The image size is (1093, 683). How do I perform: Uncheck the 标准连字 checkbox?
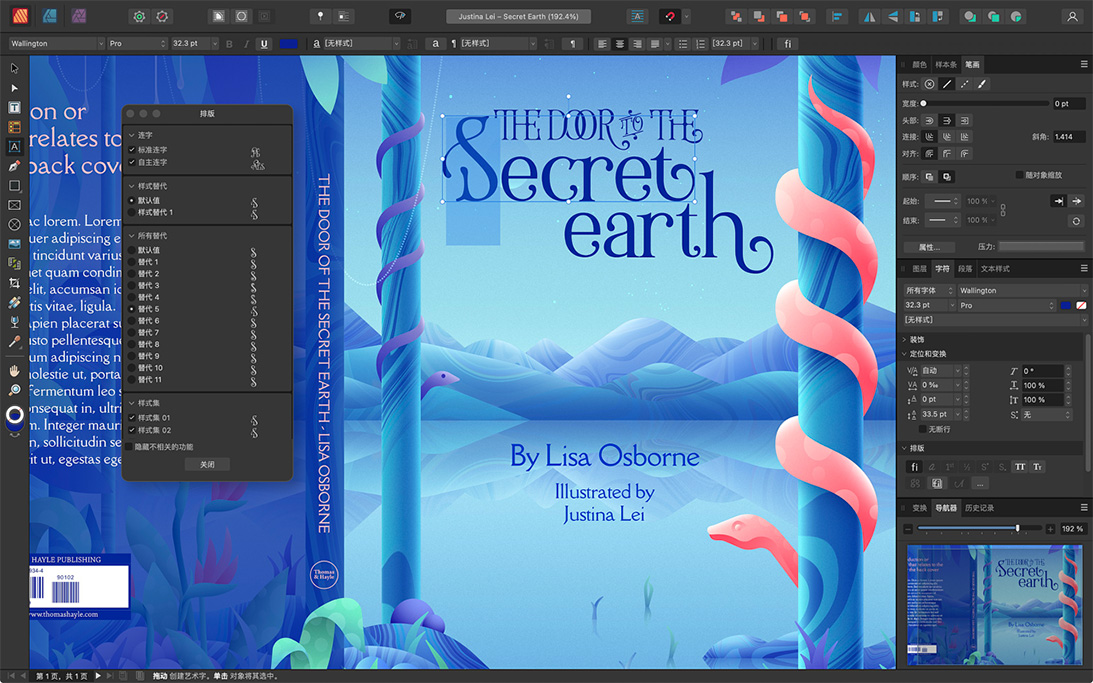[132, 150]
